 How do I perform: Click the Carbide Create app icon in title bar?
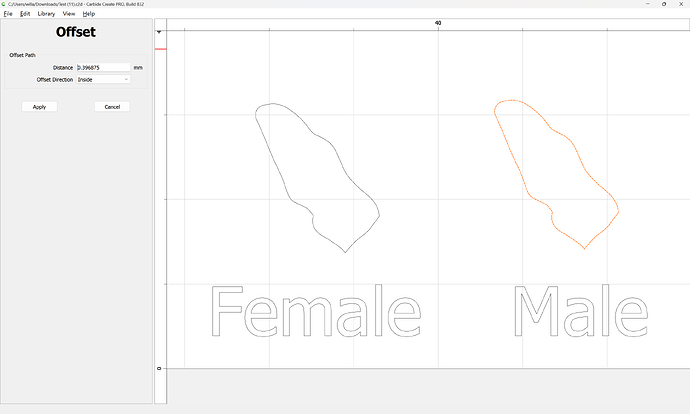point(4,4)
